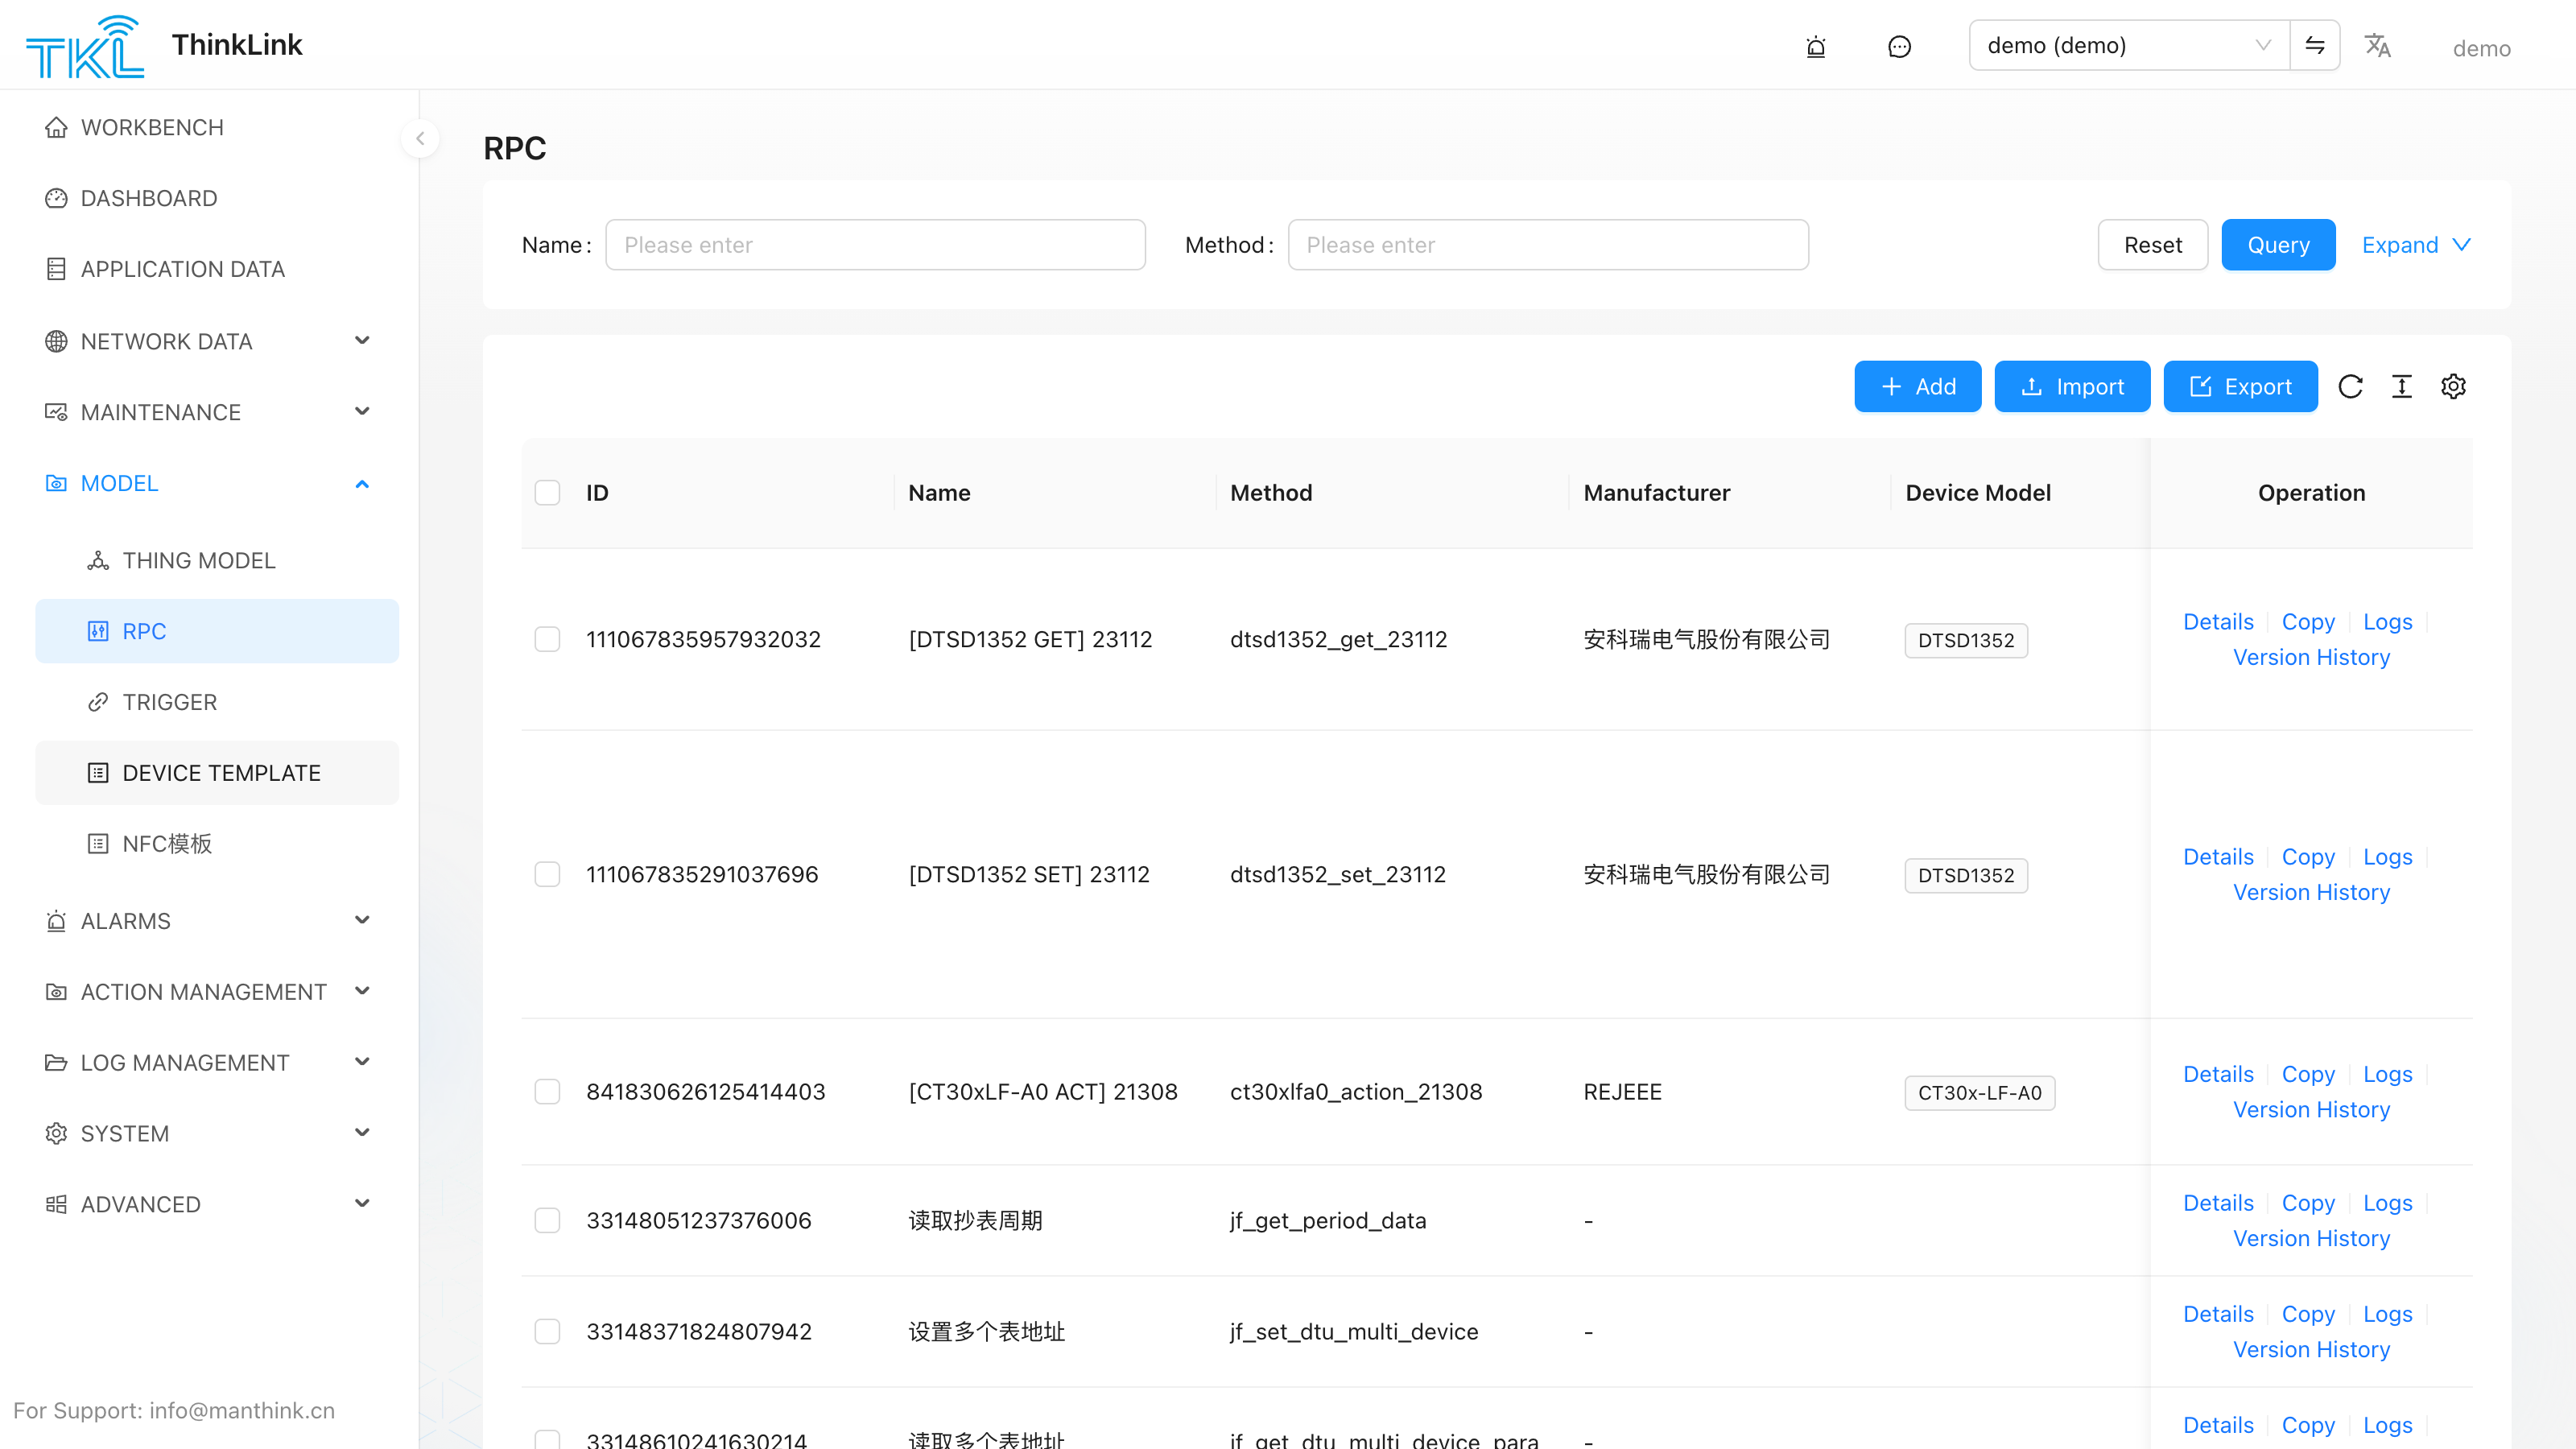Expand the Network Data menu chevron
The image size is (2576, 1449).
[362, 341]
